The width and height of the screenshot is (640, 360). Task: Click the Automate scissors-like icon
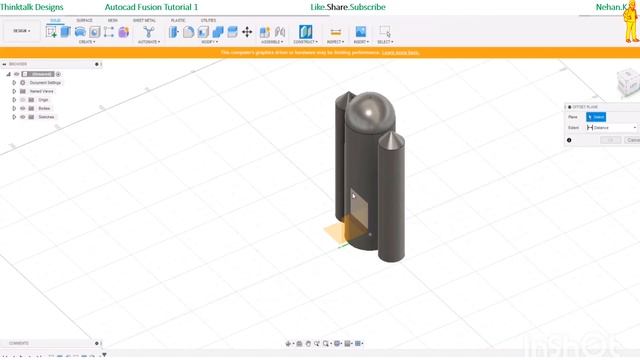pyautogui.click(x=149, y=32)
